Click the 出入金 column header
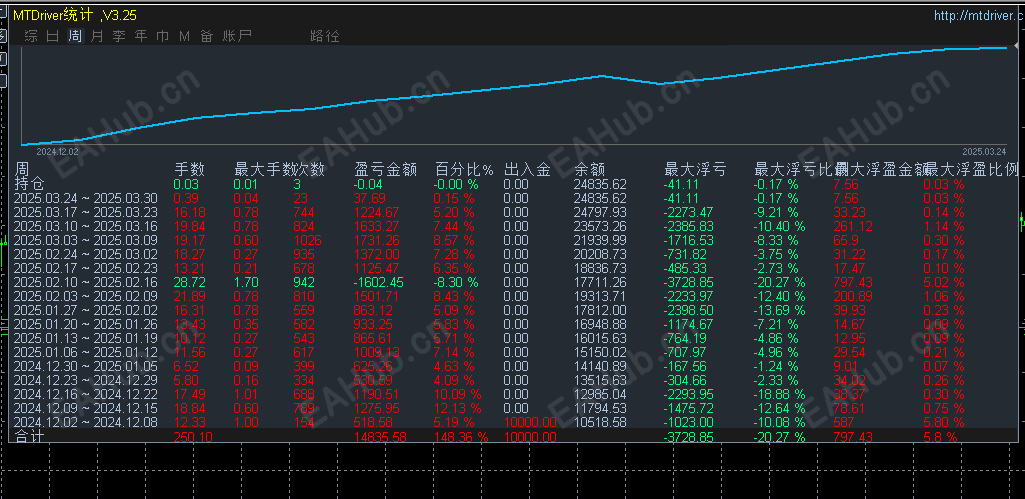This screenshot has height=499, width=1025. 527,169
